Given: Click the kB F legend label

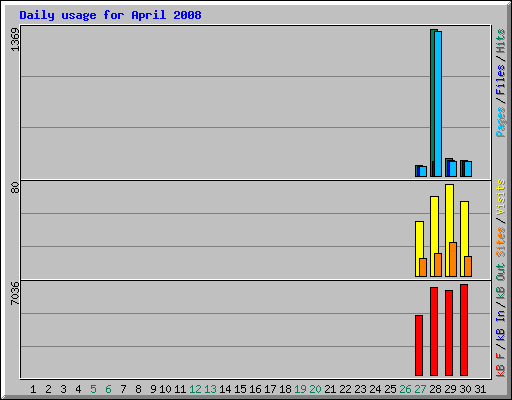Looking at the screenshot, I should (x=500, y=365).
